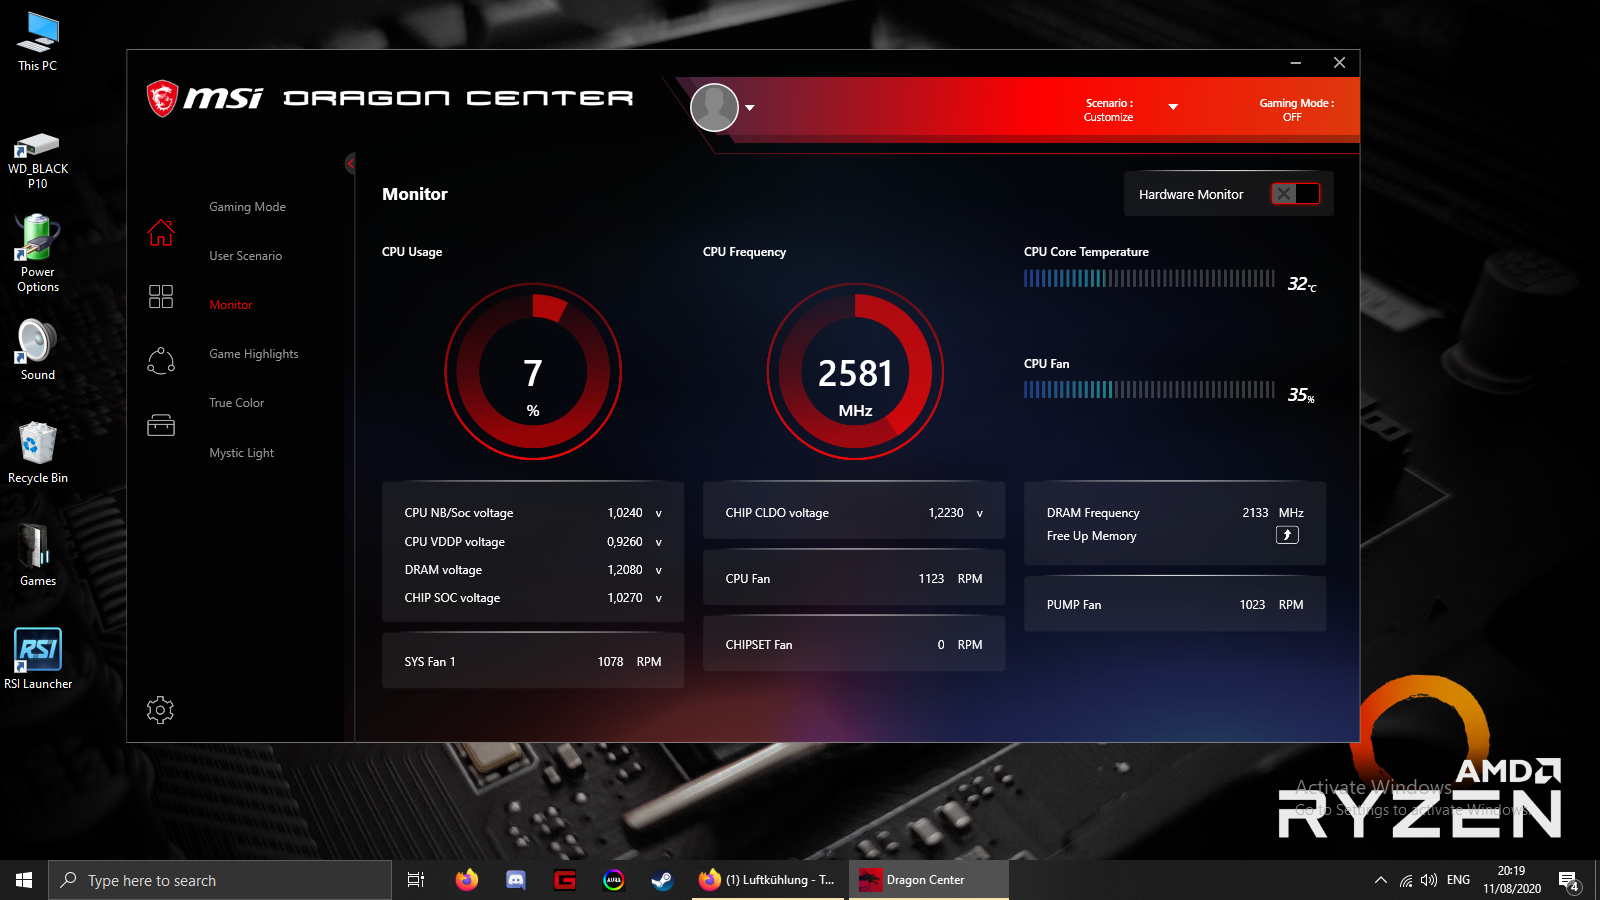Click SYS Fan 1 reading 1078 RPM
Screen dimensions: 1600x900
click(x=629, y=662)
